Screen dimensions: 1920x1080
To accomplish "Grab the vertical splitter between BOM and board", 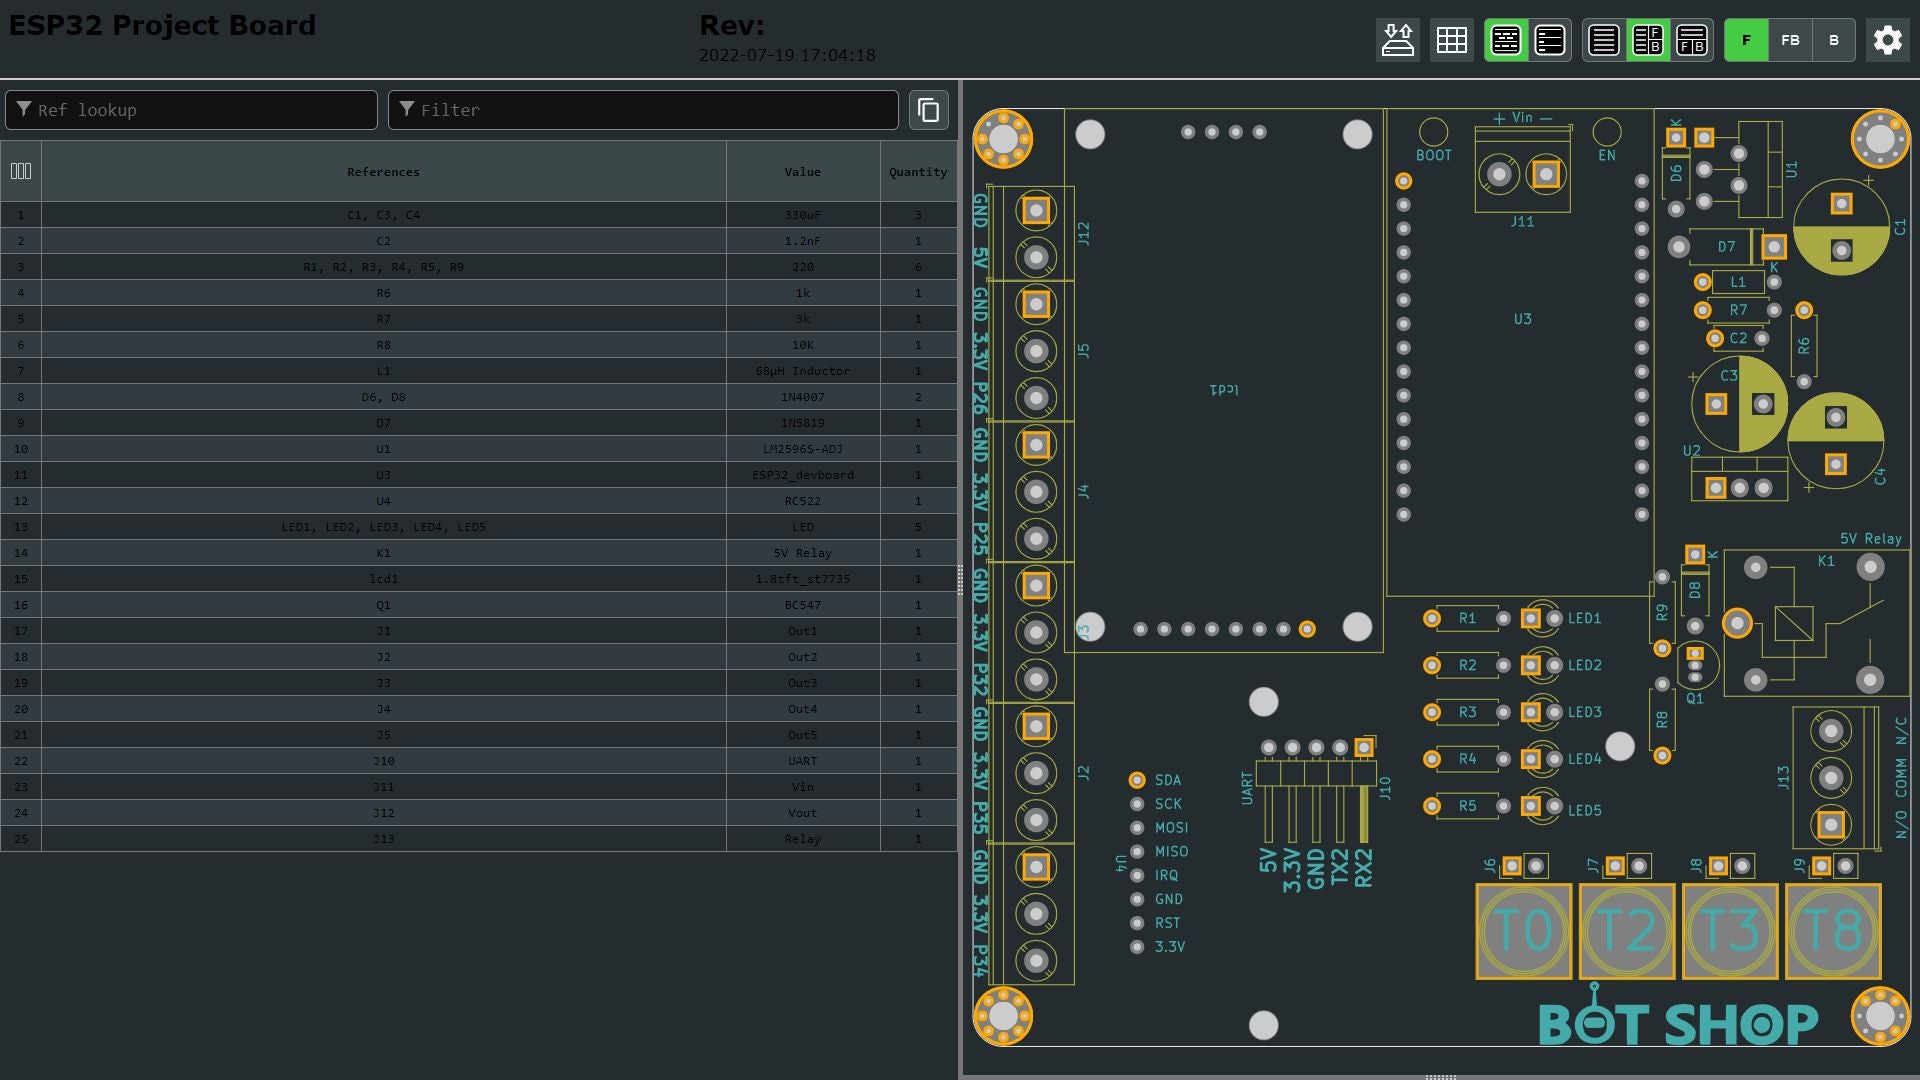I will point(960,580).
